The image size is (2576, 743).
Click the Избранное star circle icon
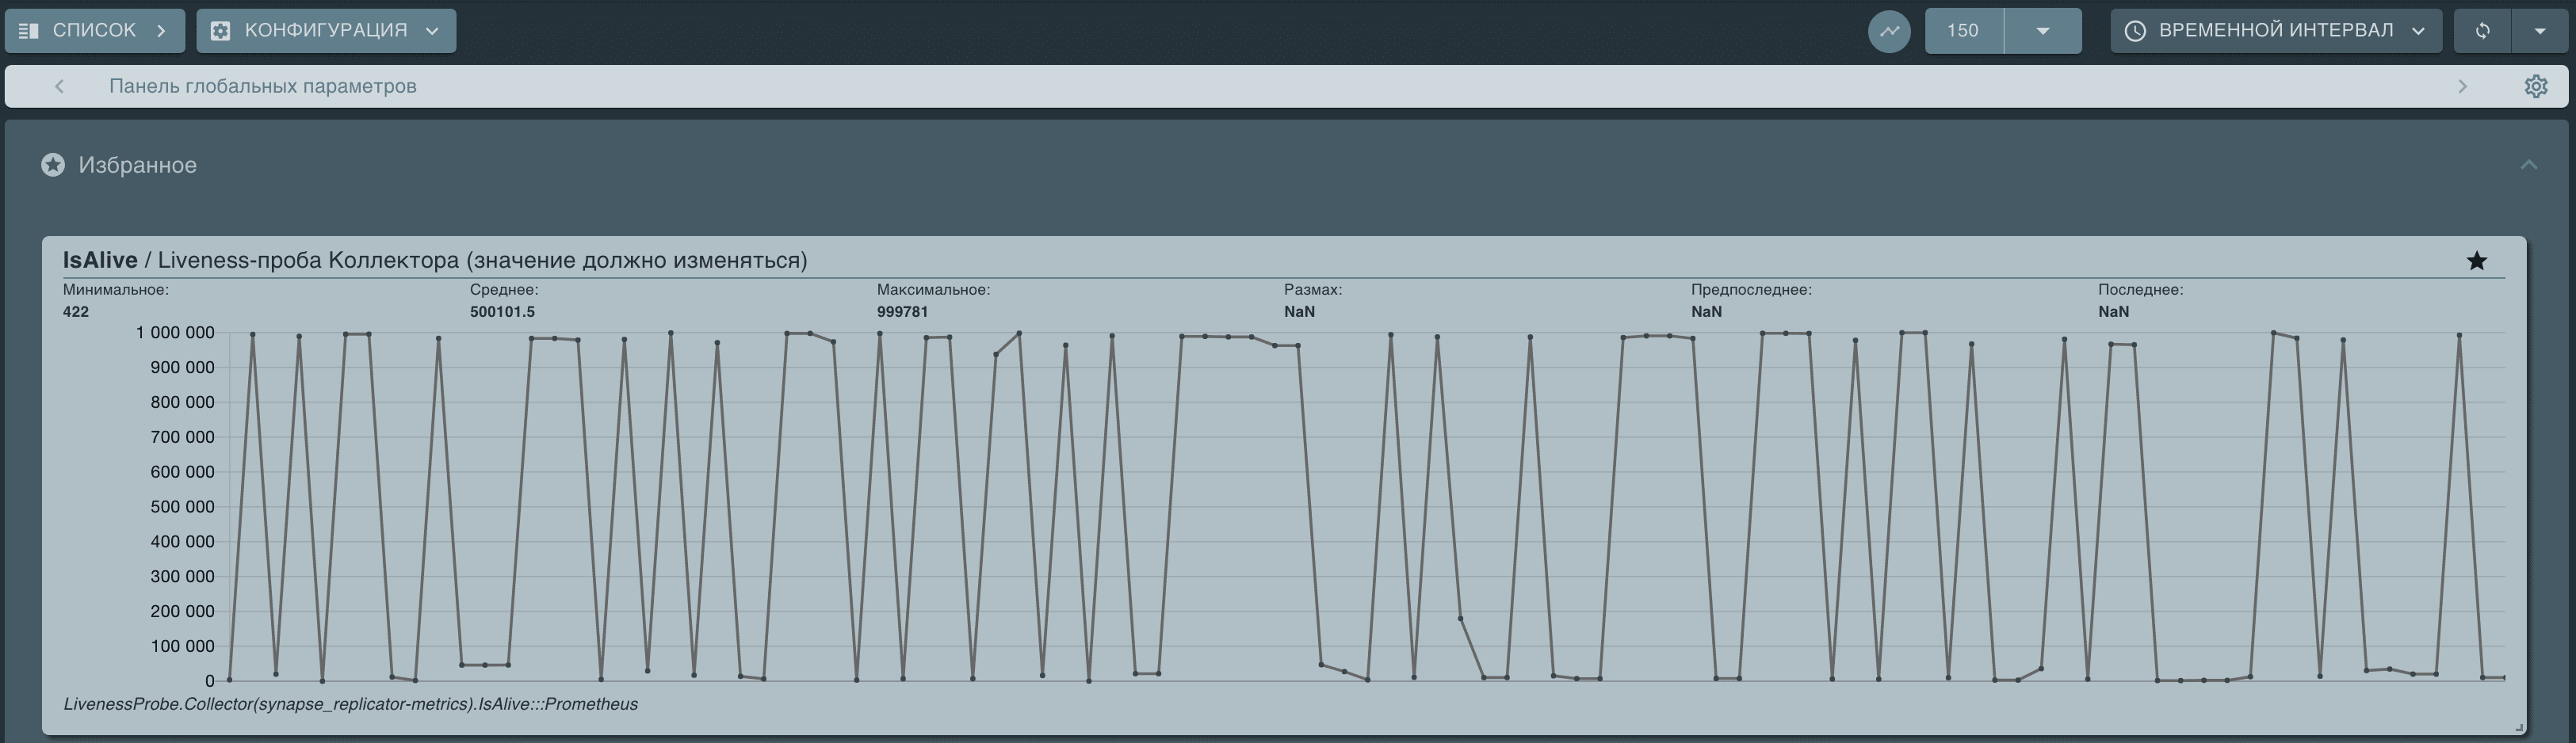tap(53, 165)
